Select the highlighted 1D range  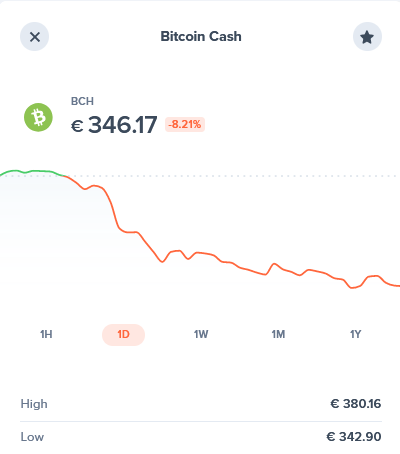pyautogui.click(x=123, y=335)
